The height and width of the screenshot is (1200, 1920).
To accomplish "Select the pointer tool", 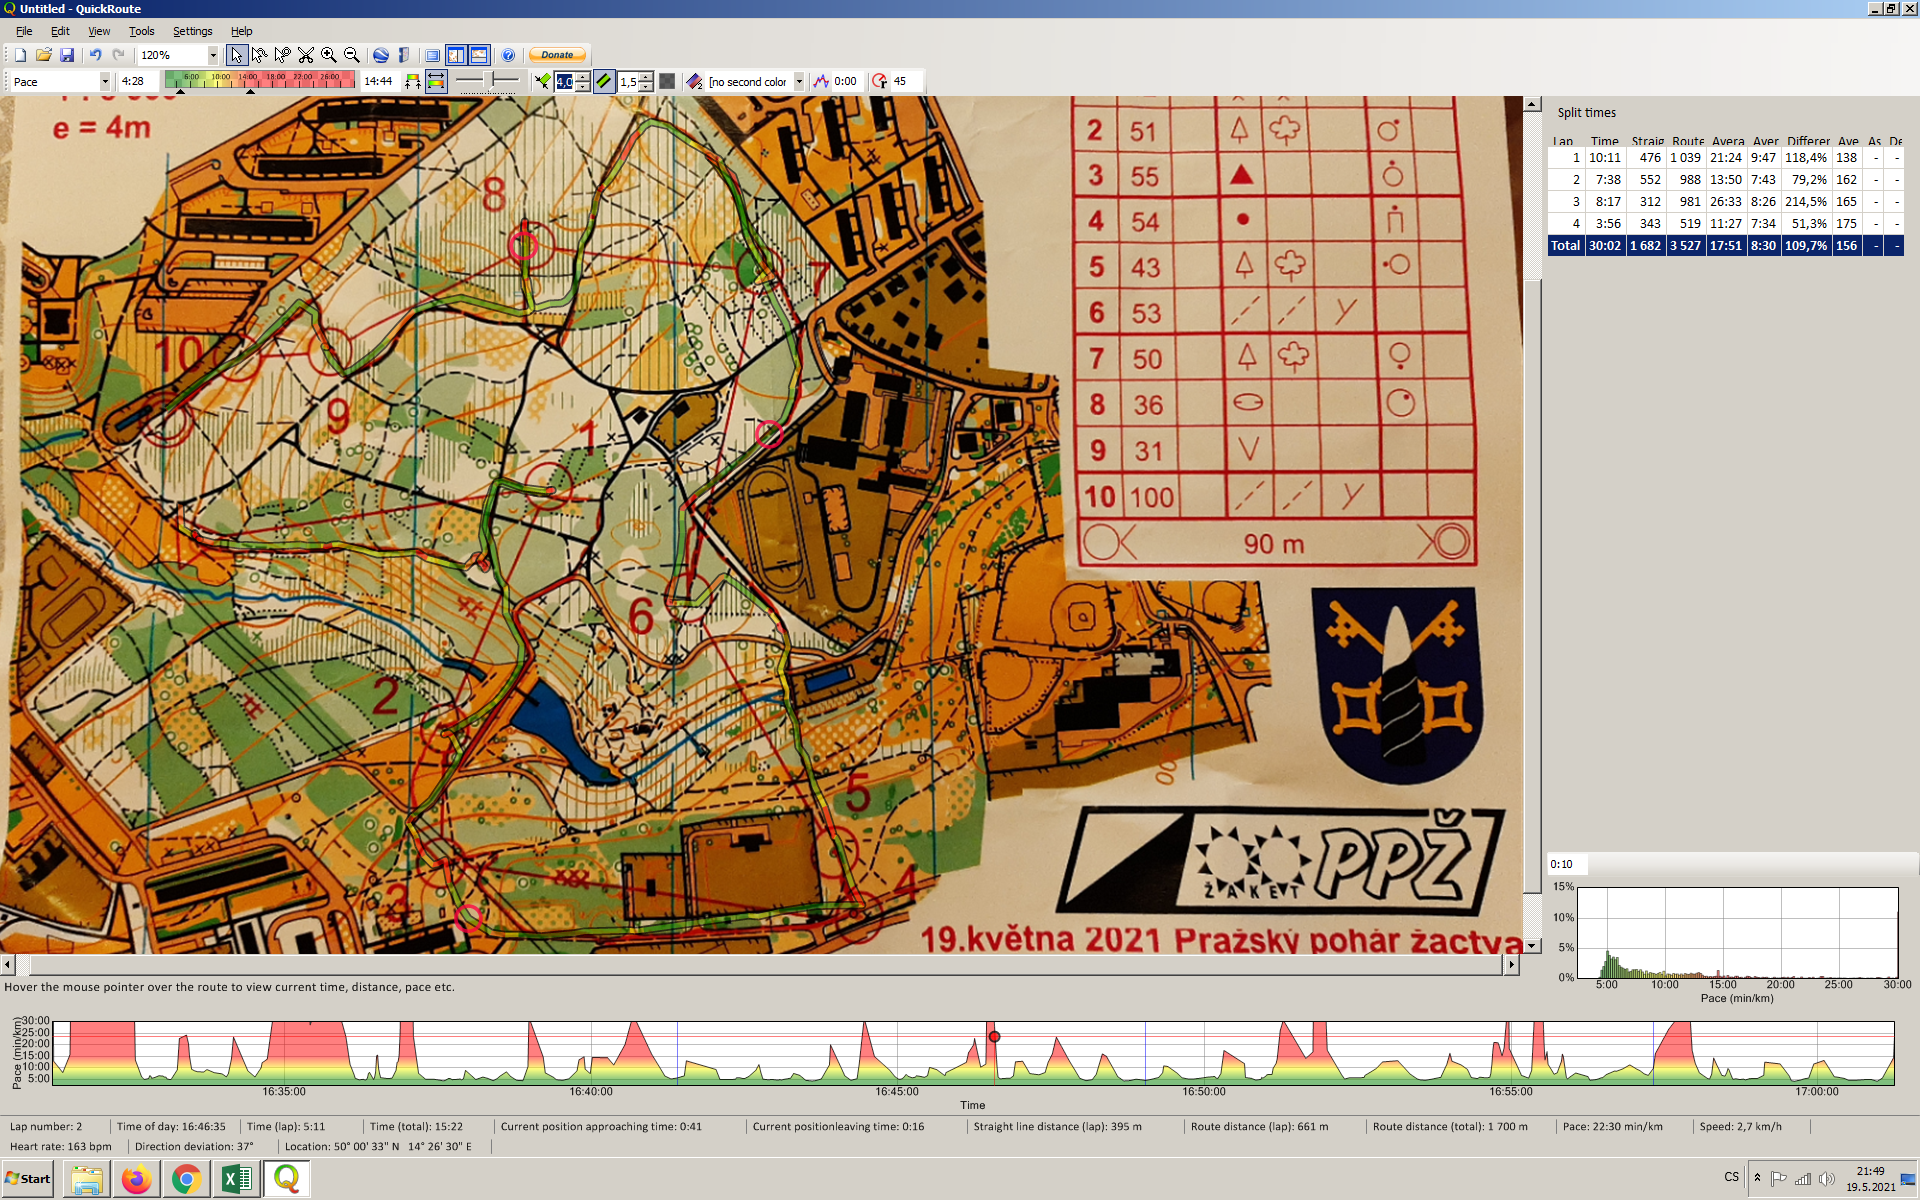I will (236, 55).
